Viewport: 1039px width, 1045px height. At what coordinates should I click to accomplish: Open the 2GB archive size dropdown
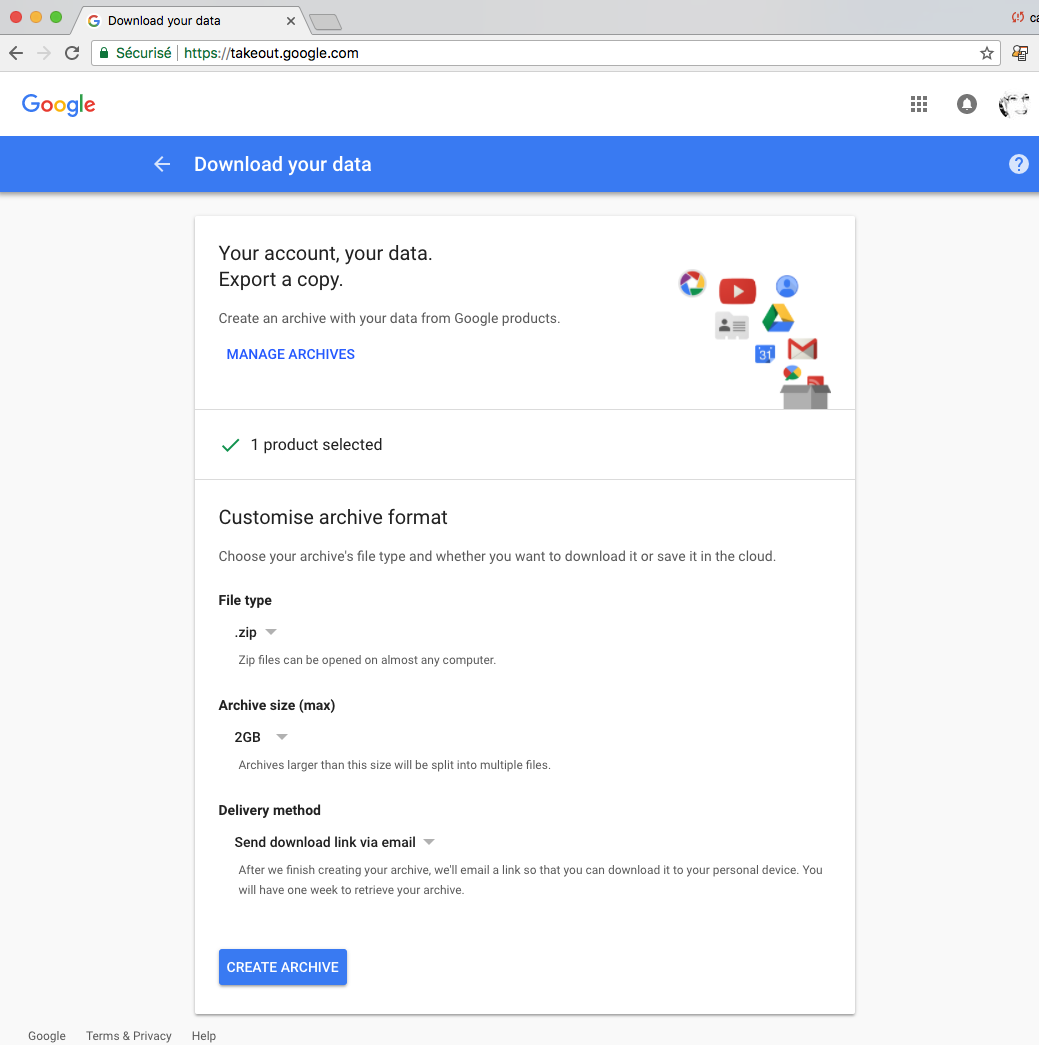pyautogui.click(x=261, y=737)
